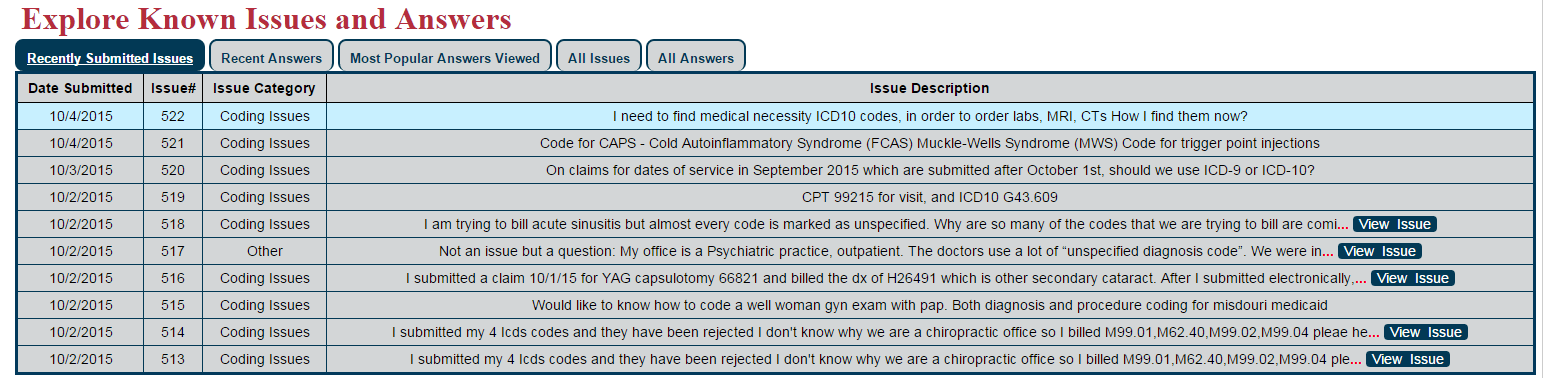Viewport: 1543px width, 378px height.
Task: Click View Issue for issue 518
Action: click(x=1395, y=224)
